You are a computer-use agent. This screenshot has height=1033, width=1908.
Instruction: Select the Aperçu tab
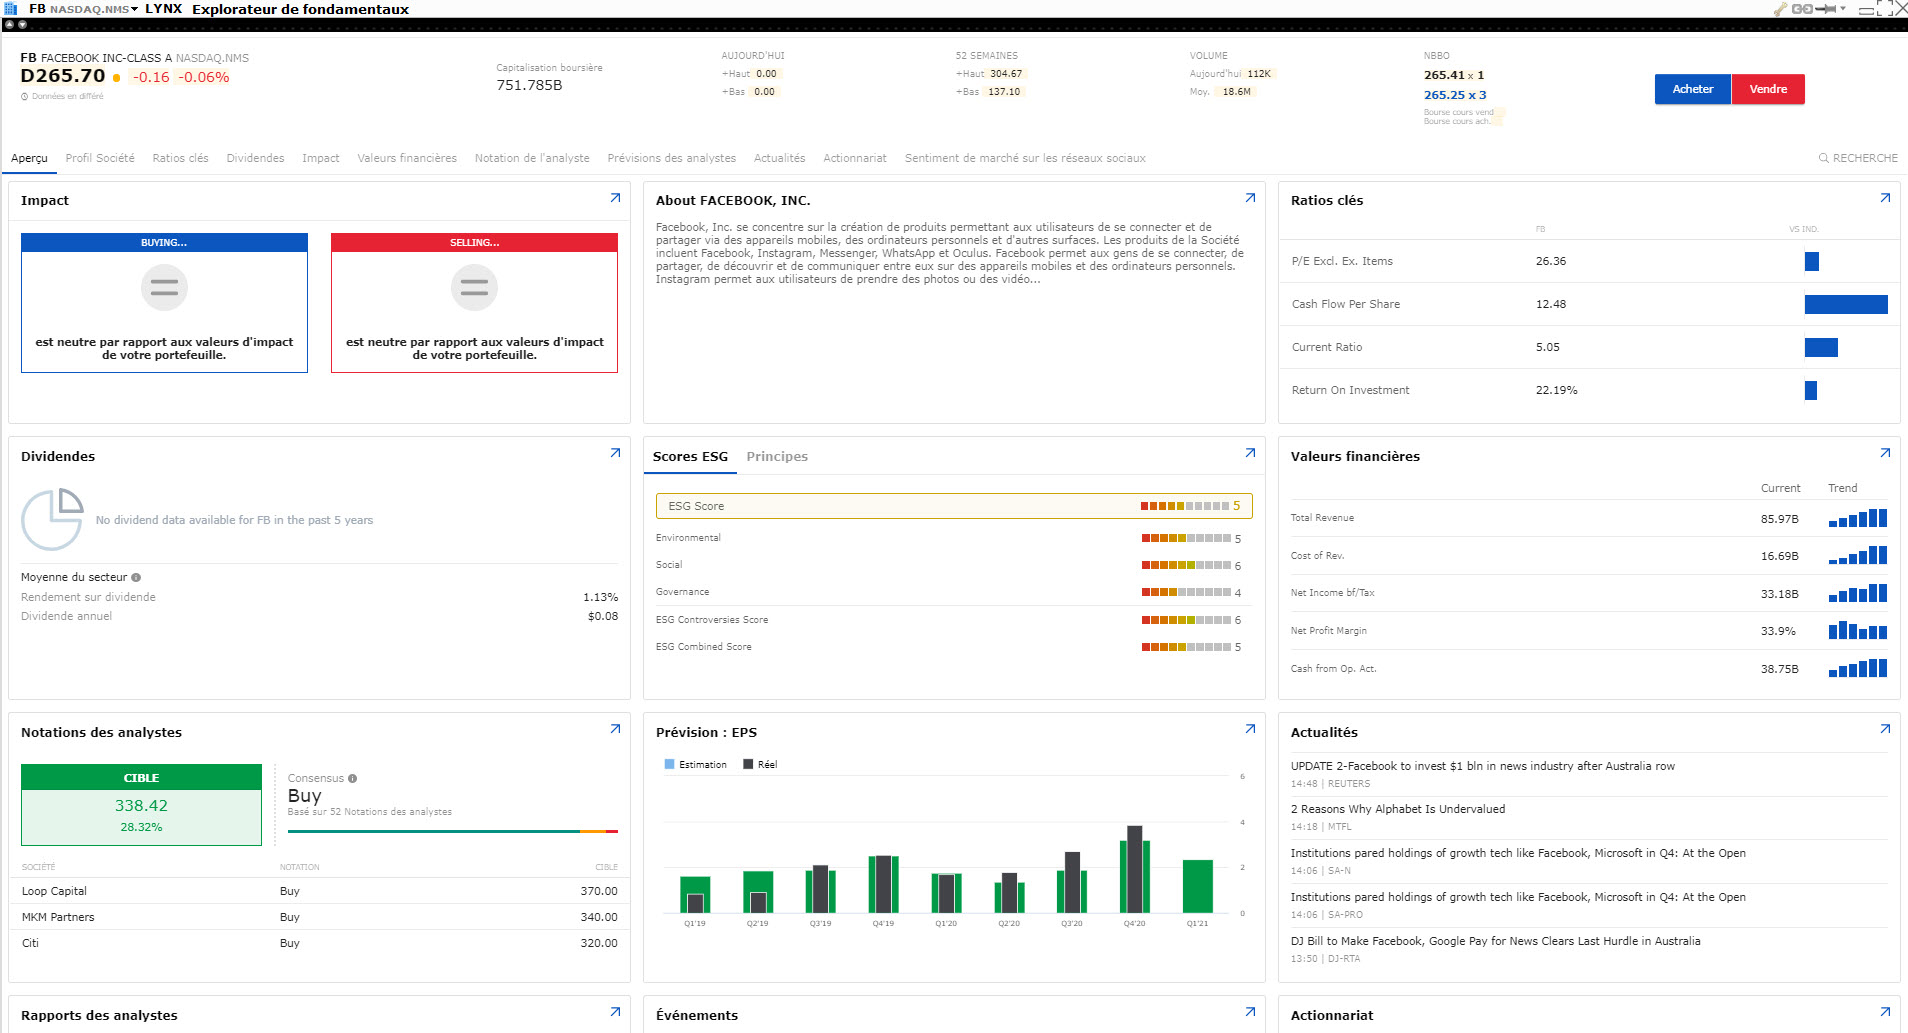point(29,158)
